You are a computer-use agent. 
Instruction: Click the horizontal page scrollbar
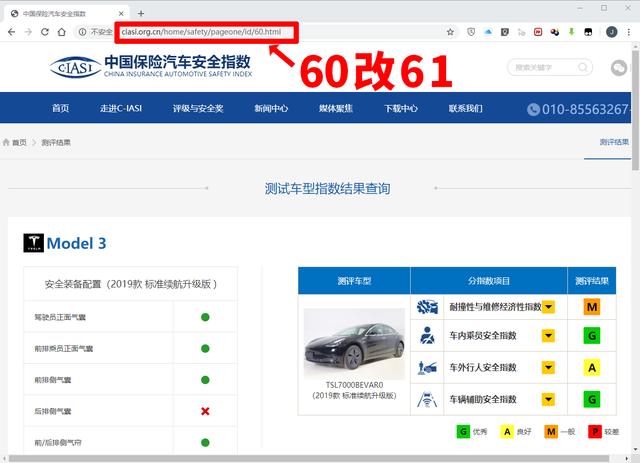(x=309, y=459)
